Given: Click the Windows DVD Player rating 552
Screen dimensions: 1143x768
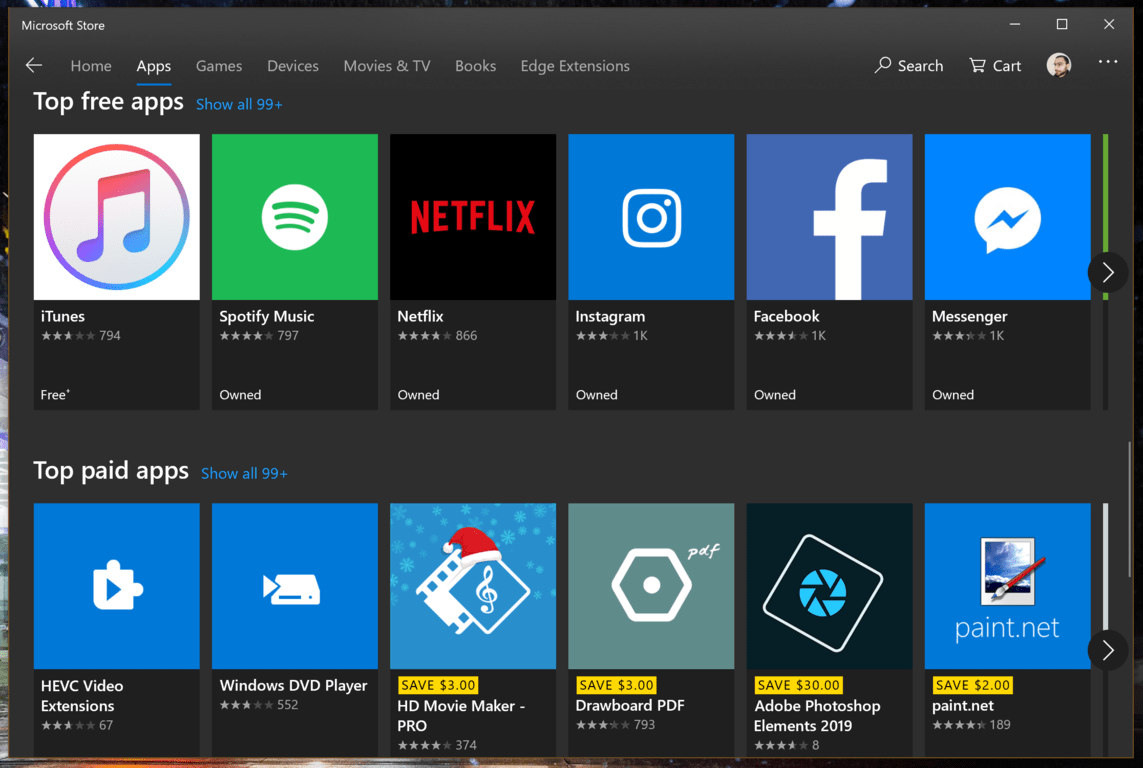Looking at the screenshot, I should click(x=259, y=705).
